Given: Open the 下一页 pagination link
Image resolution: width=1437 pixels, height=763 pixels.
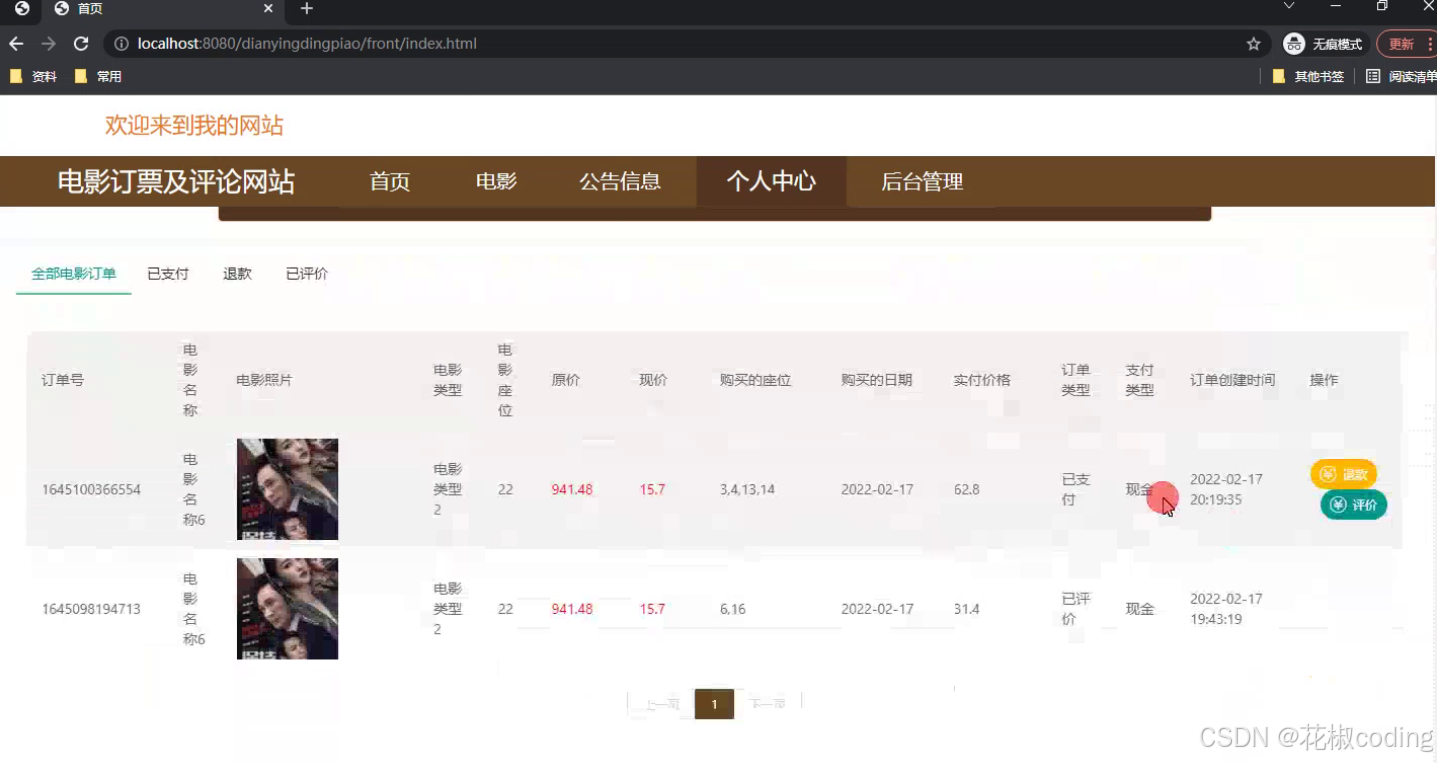Looking at the screenshot, I should [x=767, y=703].
